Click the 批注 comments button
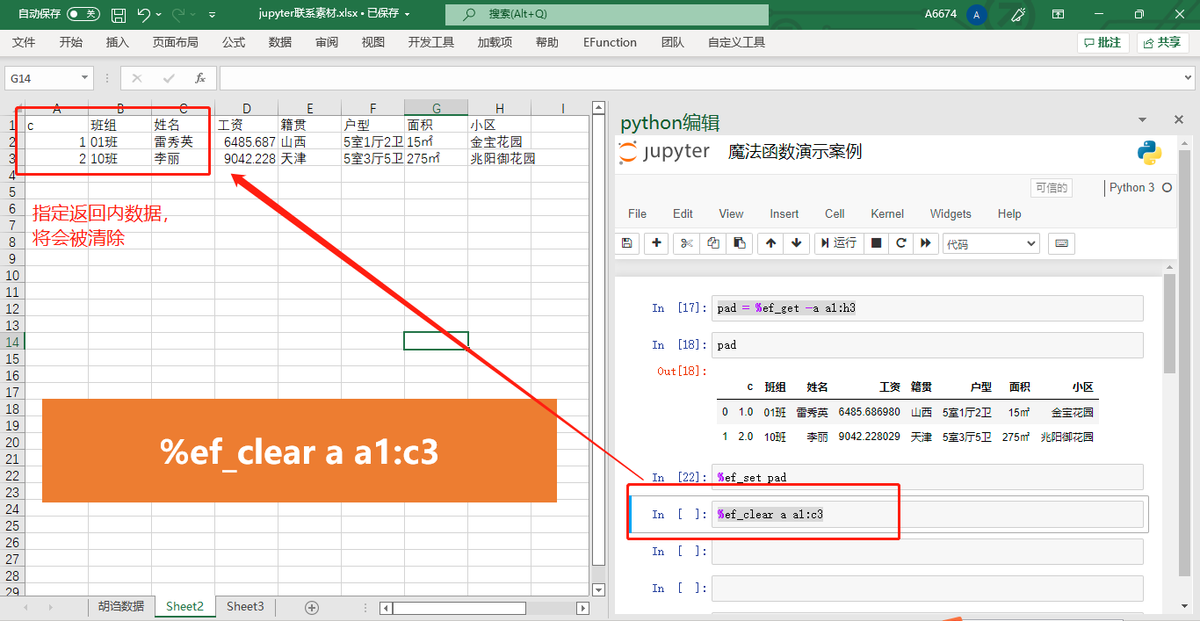Viewport: 1200px width, 621px height. pyautogui.click(x=1104, y=43)
